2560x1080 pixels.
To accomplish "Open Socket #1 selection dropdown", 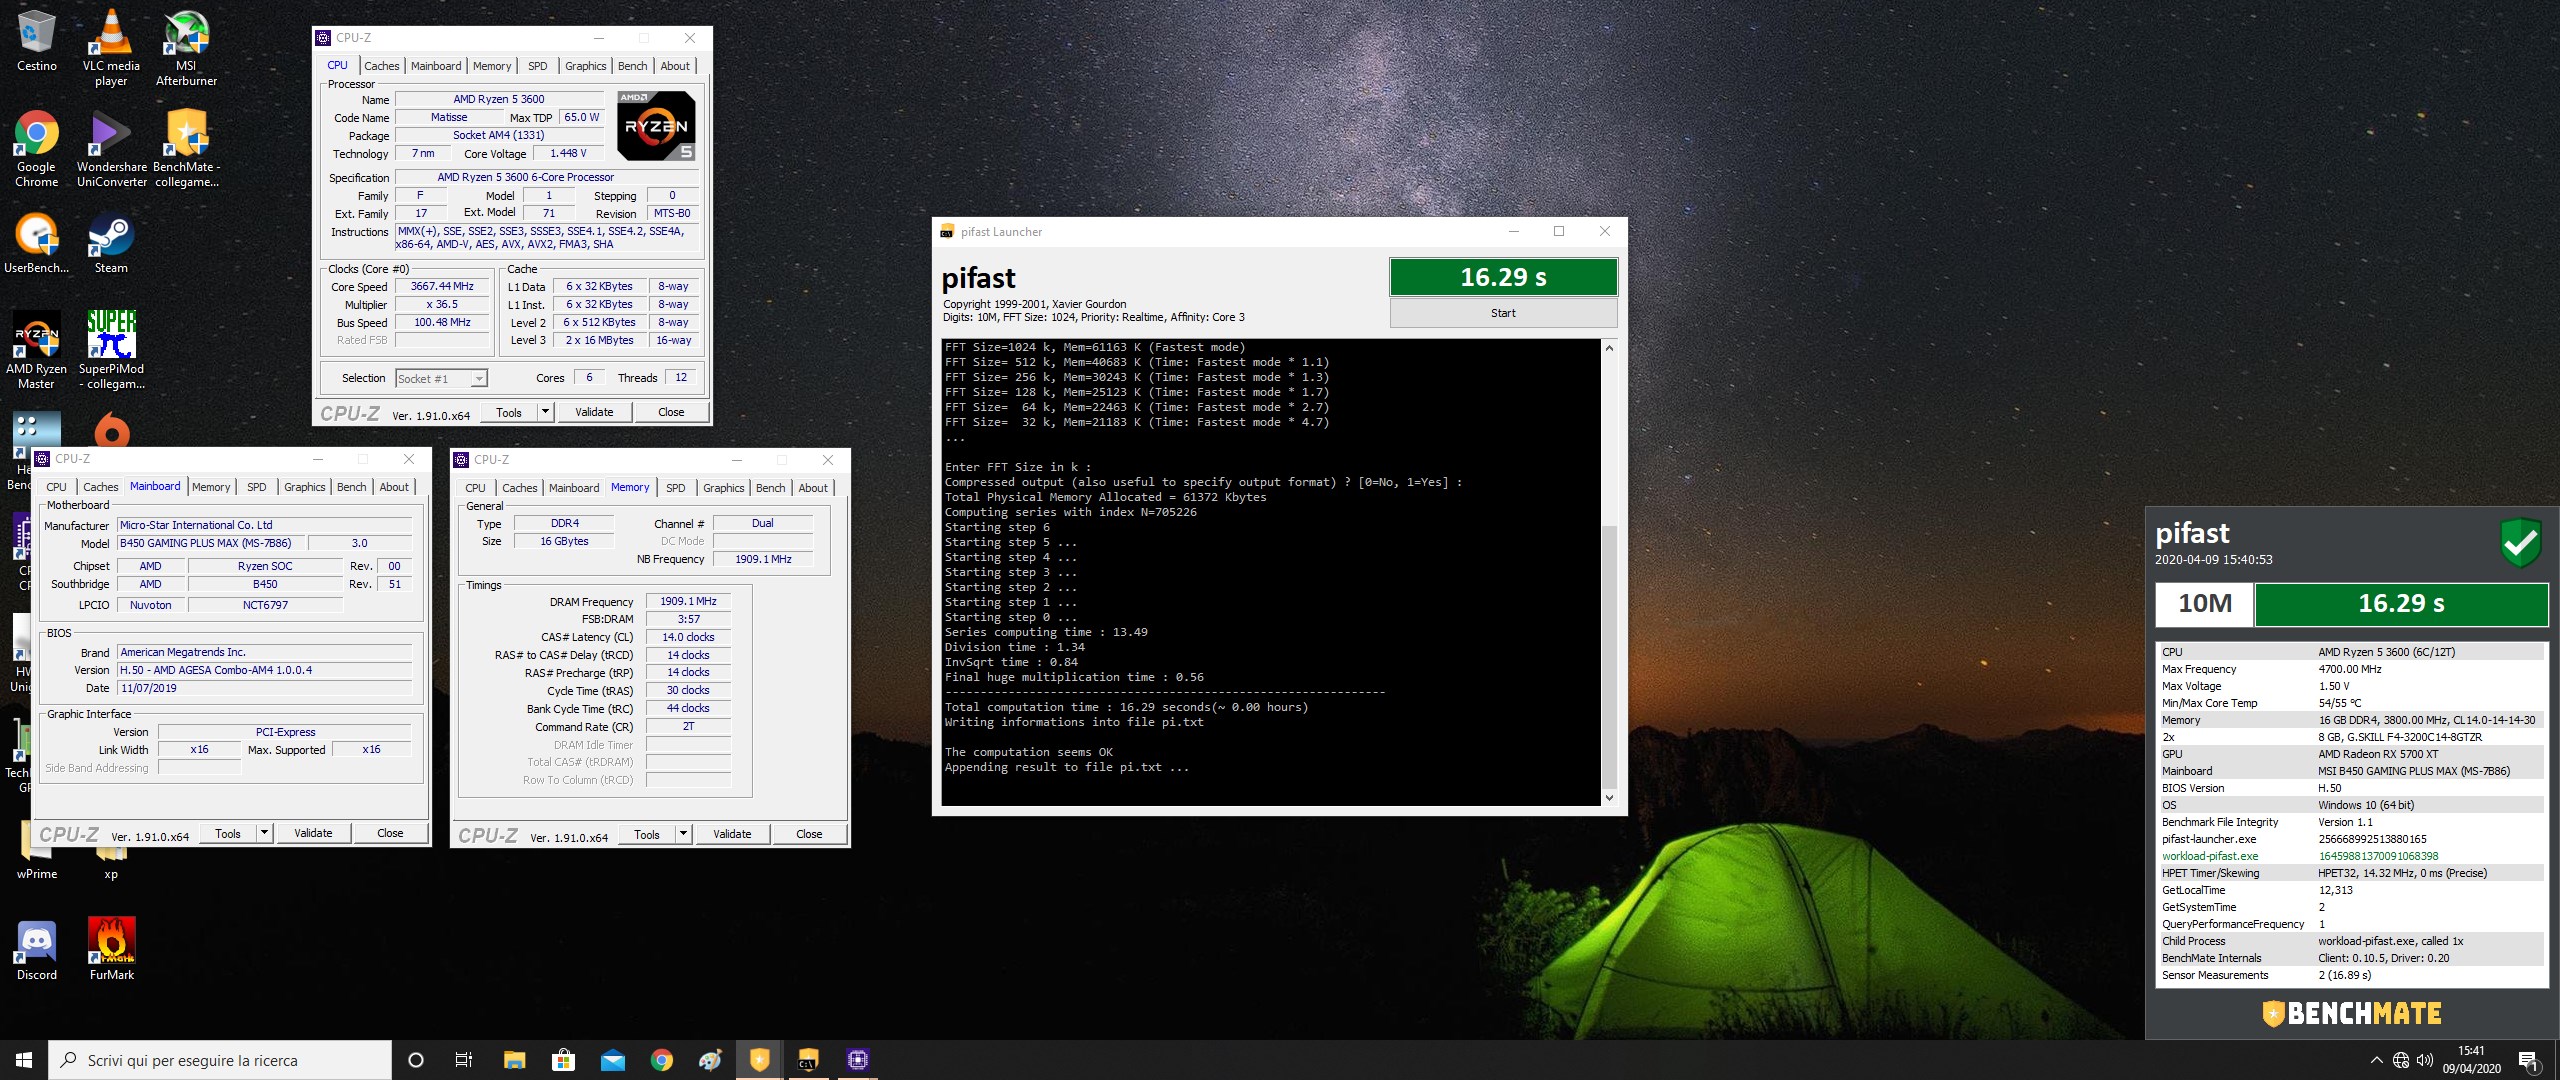I will point(441,378).
